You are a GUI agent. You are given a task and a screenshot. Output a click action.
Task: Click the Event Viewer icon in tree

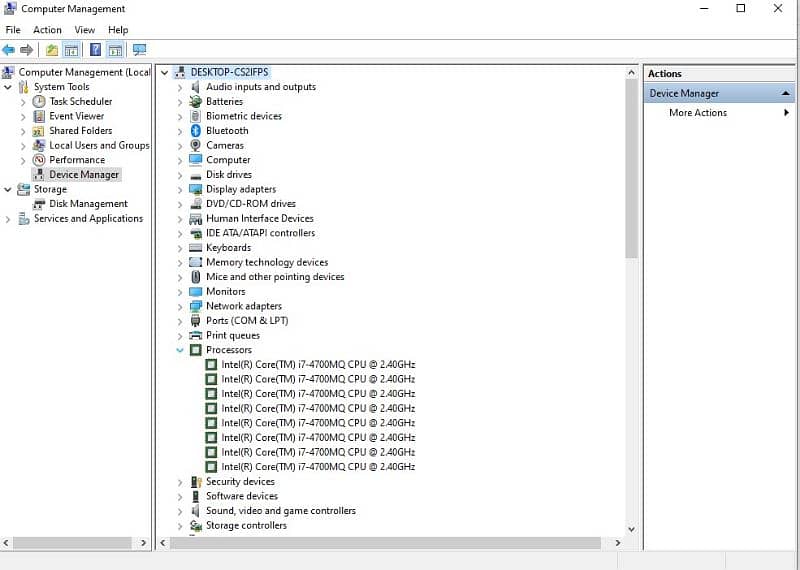point(39,116)
